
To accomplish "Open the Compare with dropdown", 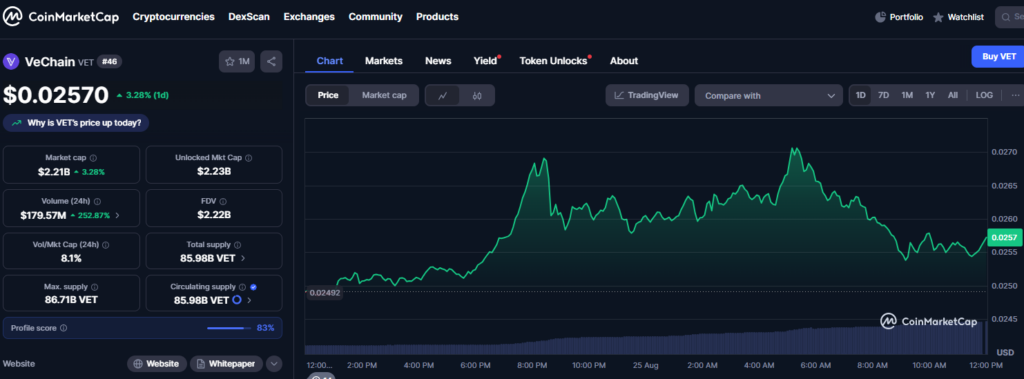I will point(769,95).
